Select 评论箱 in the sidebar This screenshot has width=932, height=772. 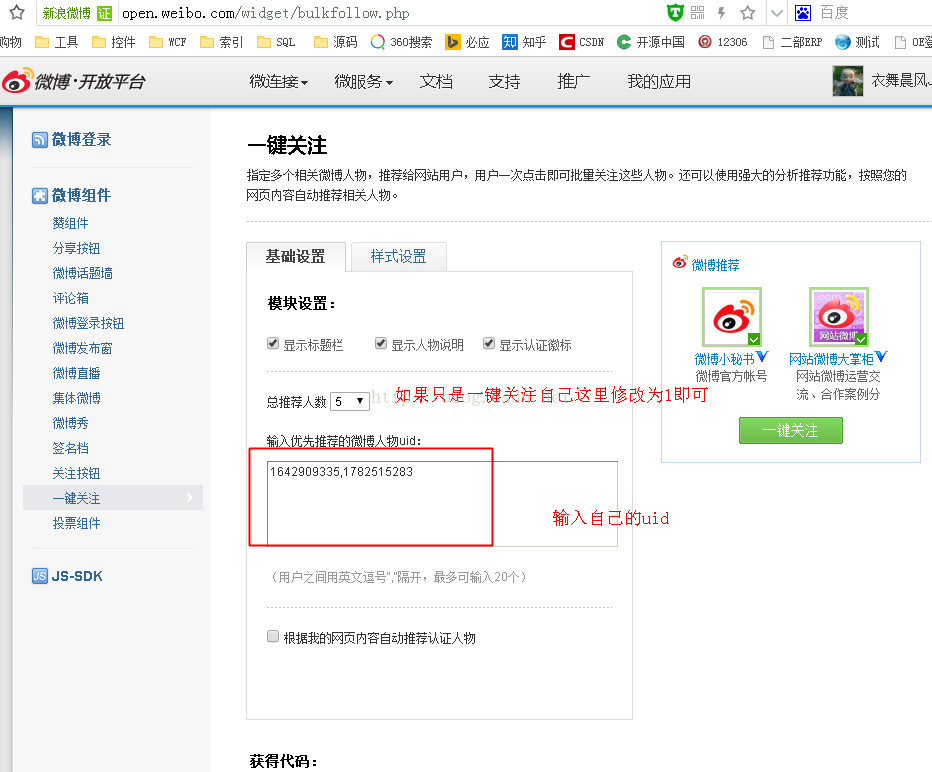click(70, 298)
